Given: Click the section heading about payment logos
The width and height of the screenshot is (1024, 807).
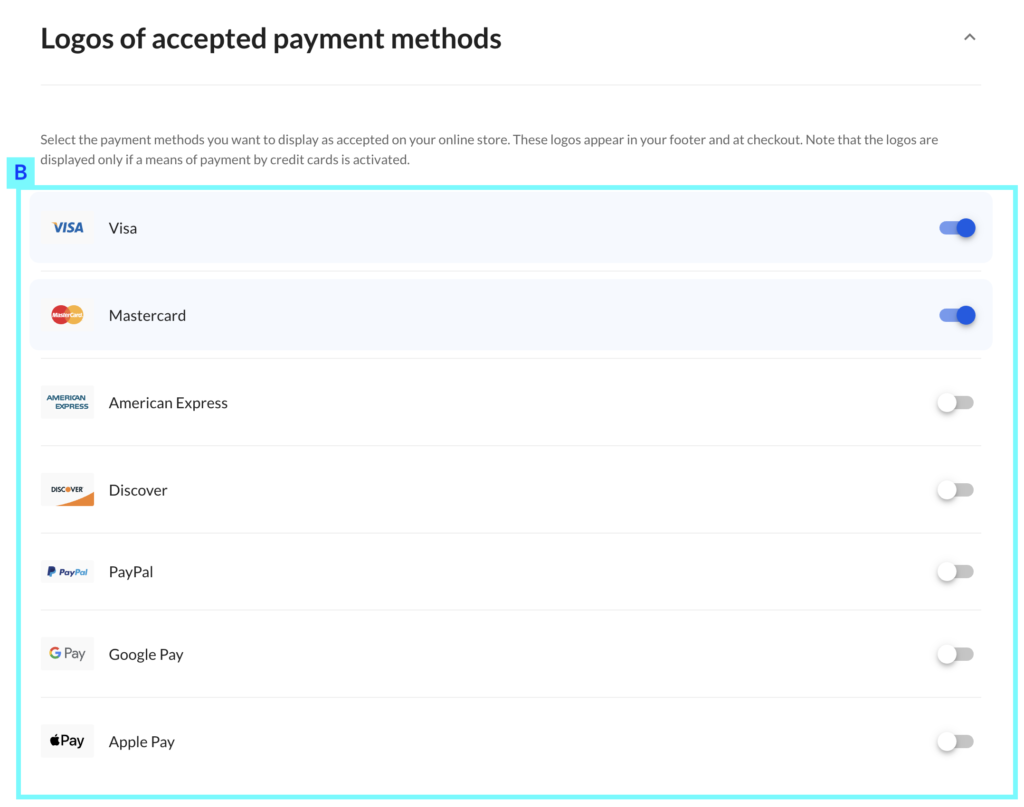Looking at the screenshot, I should [271, 39].
